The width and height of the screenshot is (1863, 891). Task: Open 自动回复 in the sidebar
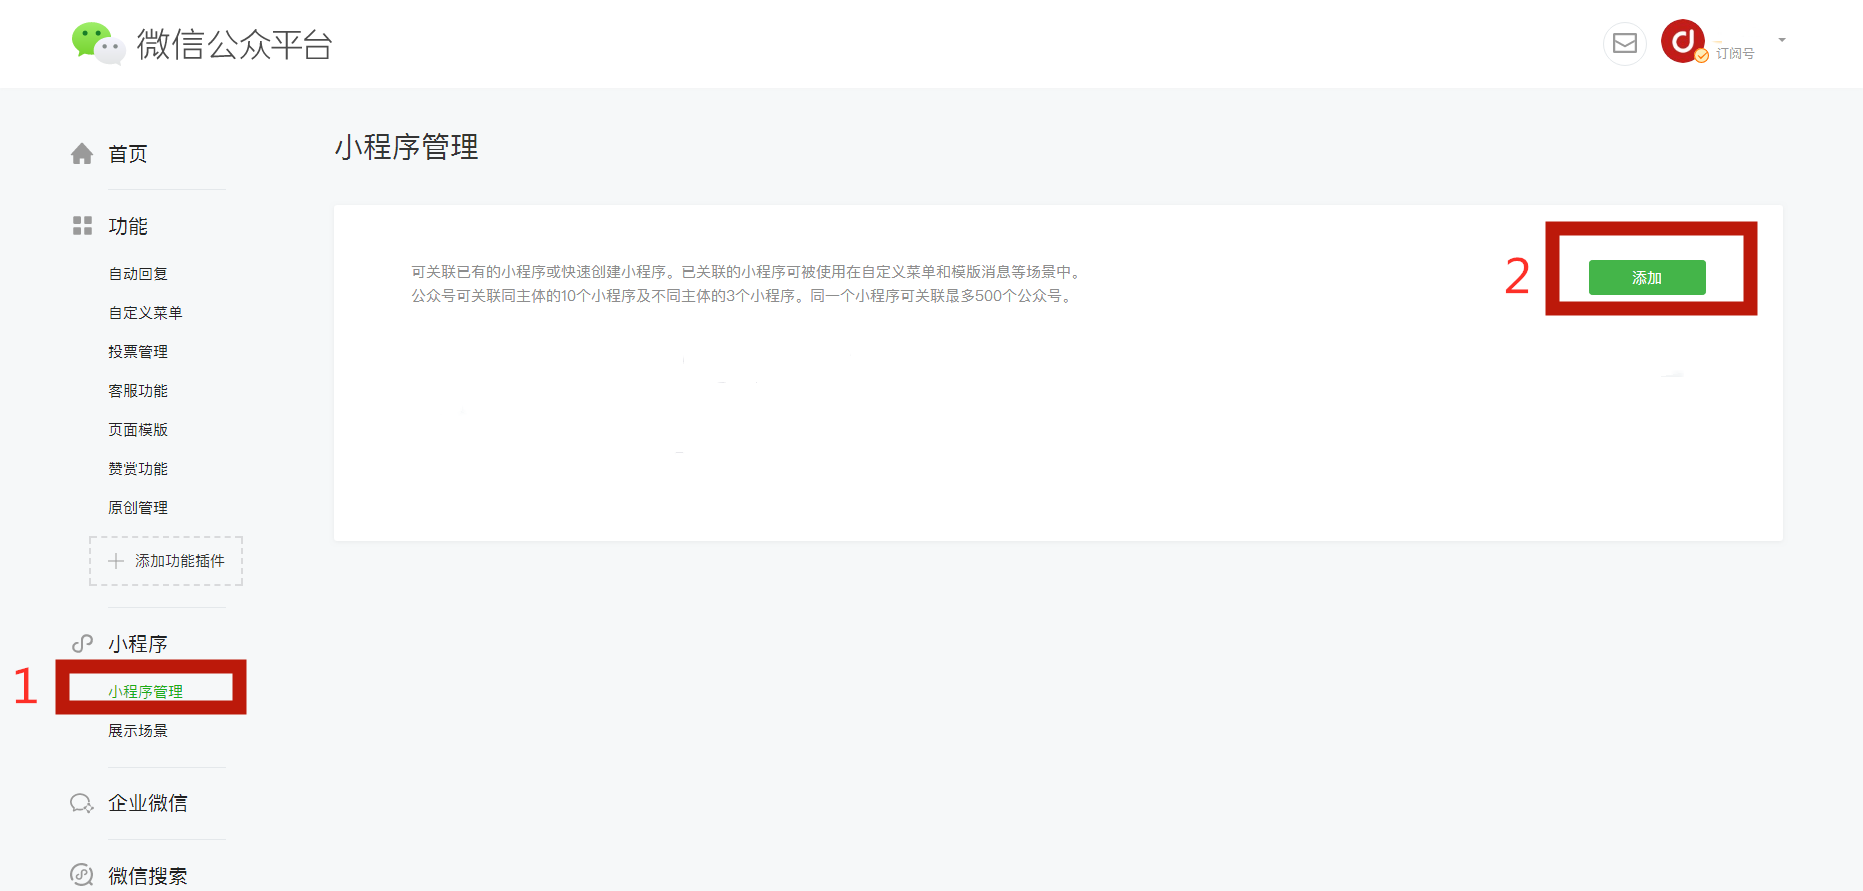(x=138, y=274)
